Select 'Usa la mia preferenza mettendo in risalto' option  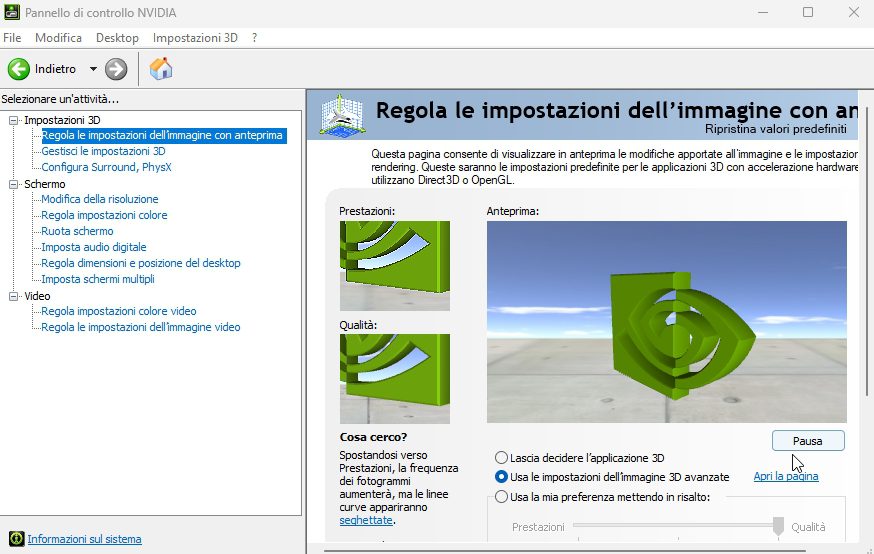tap(501, 496)
